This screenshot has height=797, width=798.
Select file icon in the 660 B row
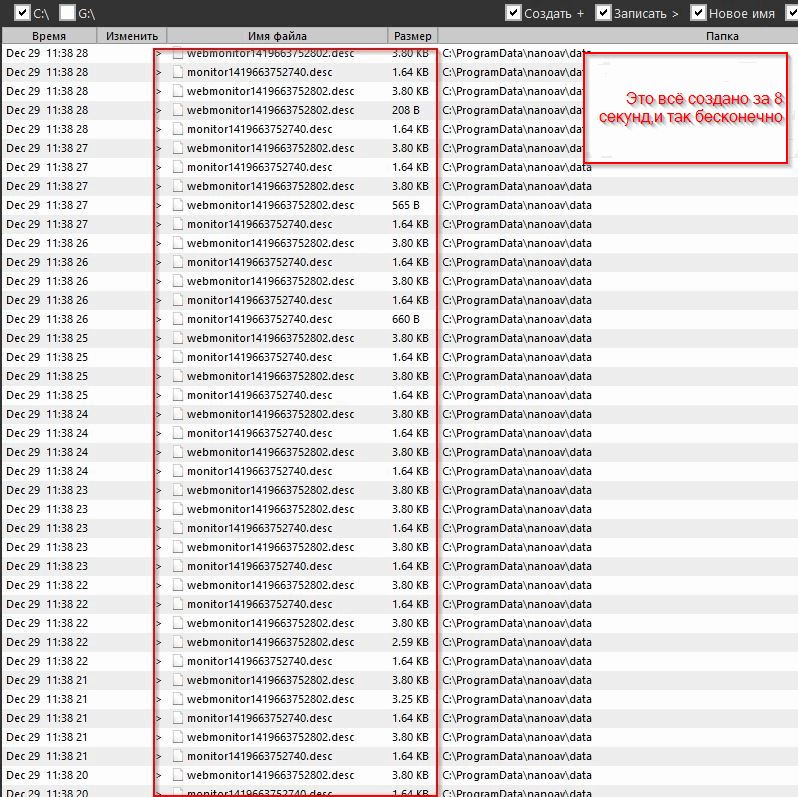(x=178, y=319)
